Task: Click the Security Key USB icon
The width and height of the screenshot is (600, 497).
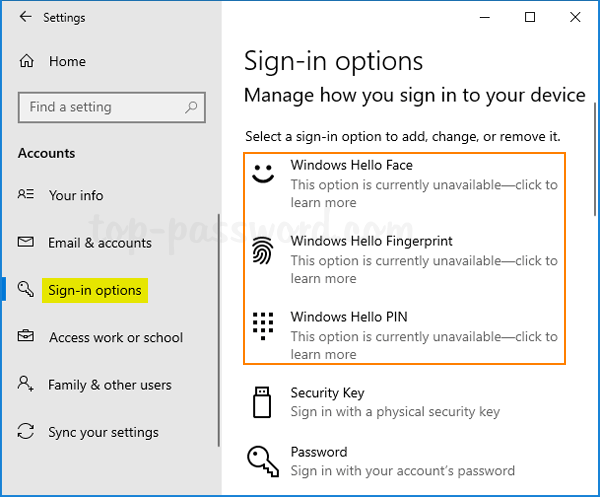Action: (262, 402)
